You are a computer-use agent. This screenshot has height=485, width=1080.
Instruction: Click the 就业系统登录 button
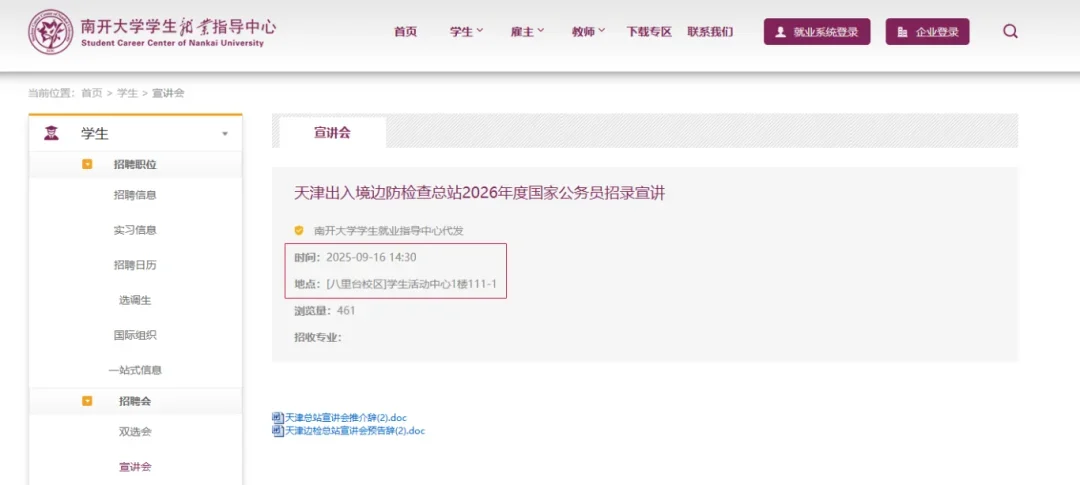click(x=817, y=32)
